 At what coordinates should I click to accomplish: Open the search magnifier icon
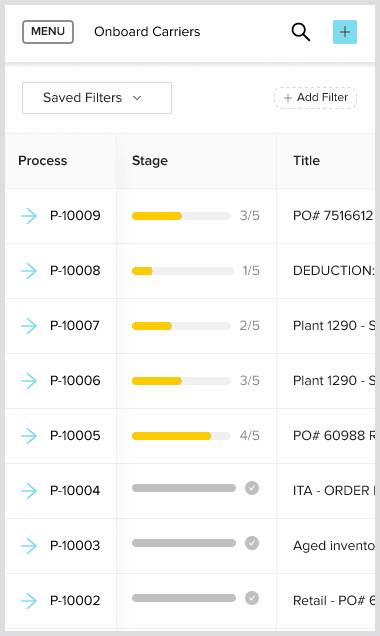click(x=301, y=32)
